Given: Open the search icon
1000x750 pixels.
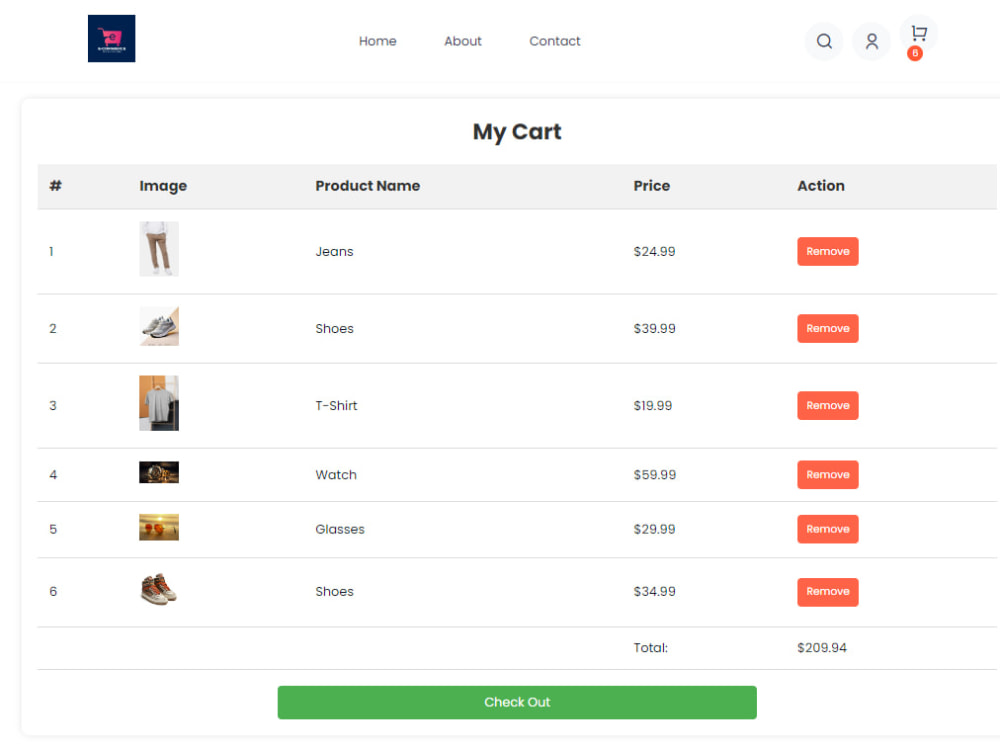Looking at the screenshot, I should 823,41.
